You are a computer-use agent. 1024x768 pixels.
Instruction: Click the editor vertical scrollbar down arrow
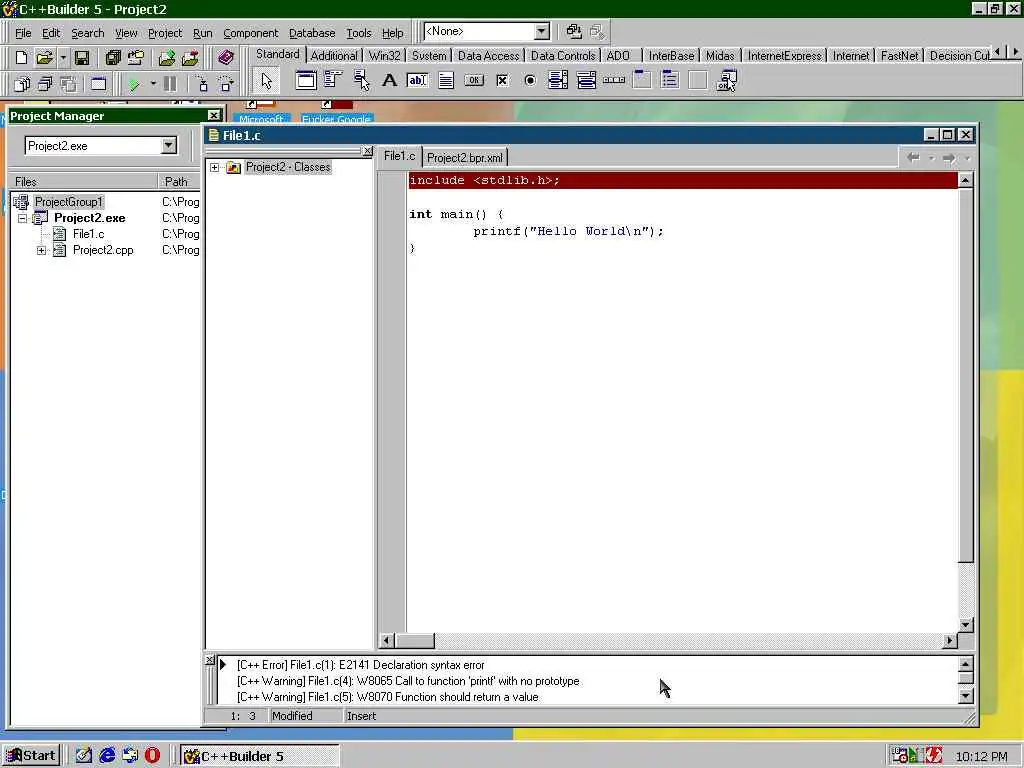(965, 625)
